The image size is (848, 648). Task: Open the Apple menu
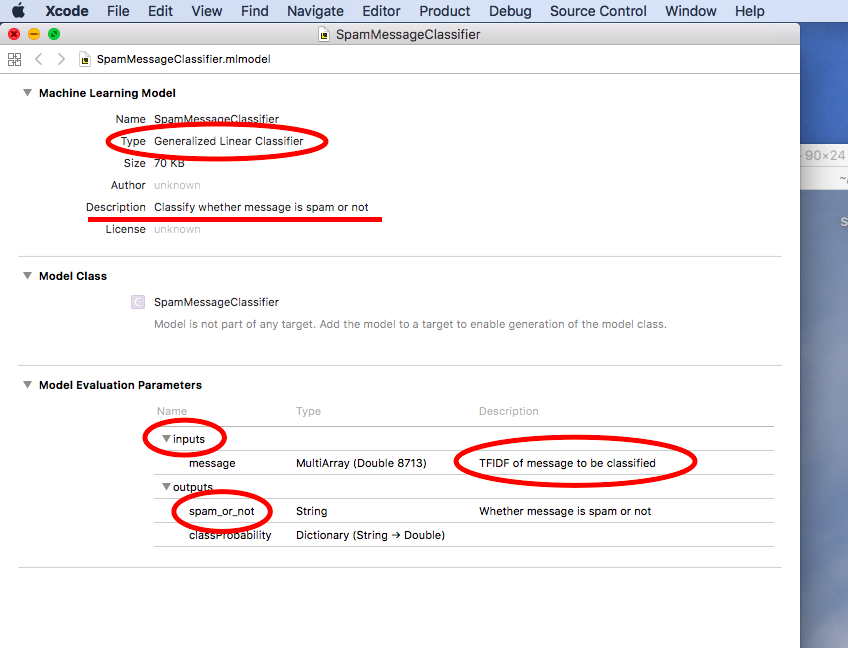coord(19,11)
